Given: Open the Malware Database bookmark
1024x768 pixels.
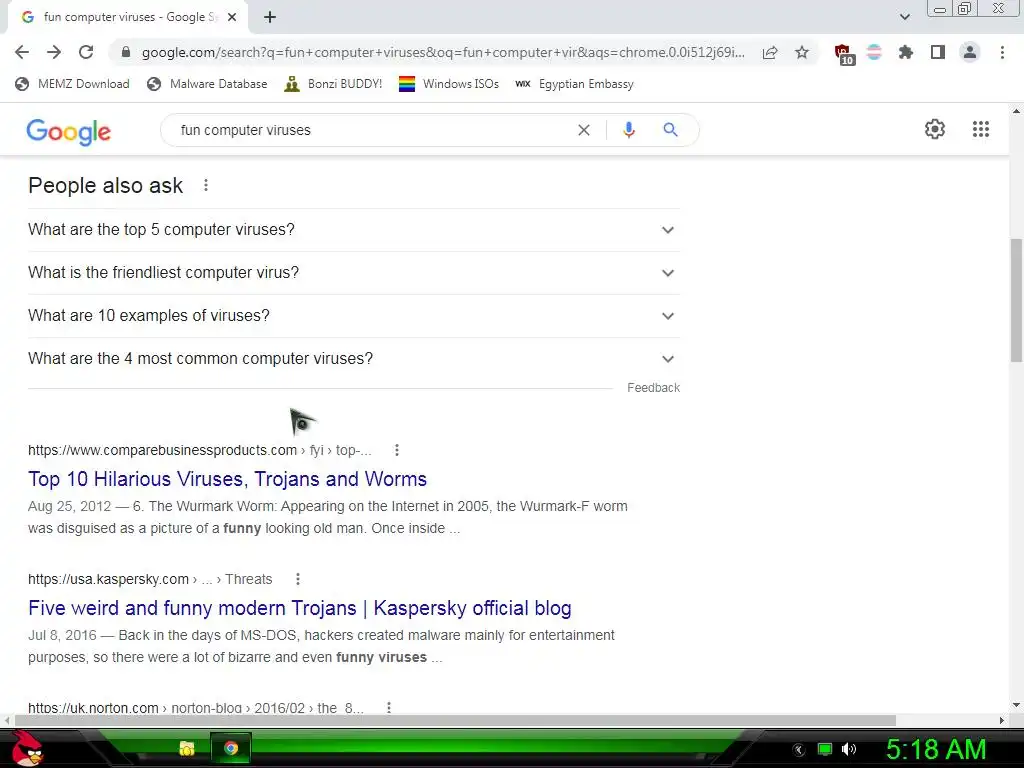Looking at the screenshot, I should (x=208, y=84).
